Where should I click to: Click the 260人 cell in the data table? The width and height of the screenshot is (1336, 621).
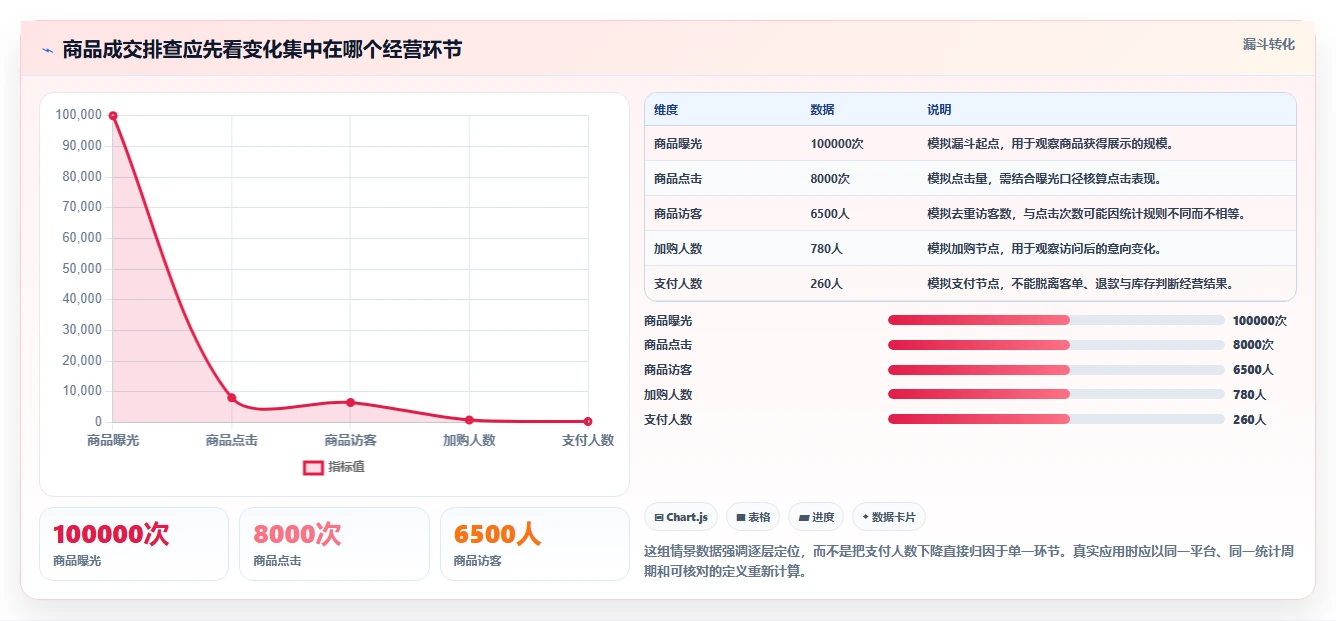coord(826,284)
